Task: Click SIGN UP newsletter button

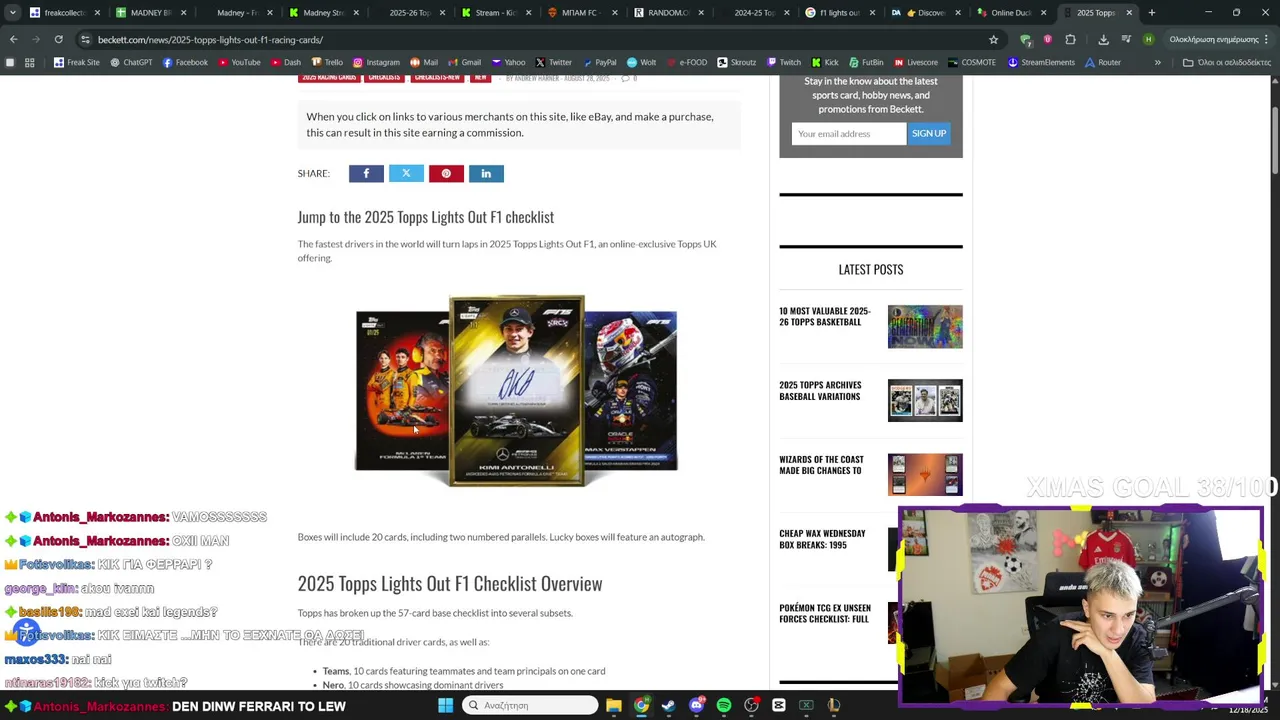Action: pyautogui.click(x=929, y=134)
